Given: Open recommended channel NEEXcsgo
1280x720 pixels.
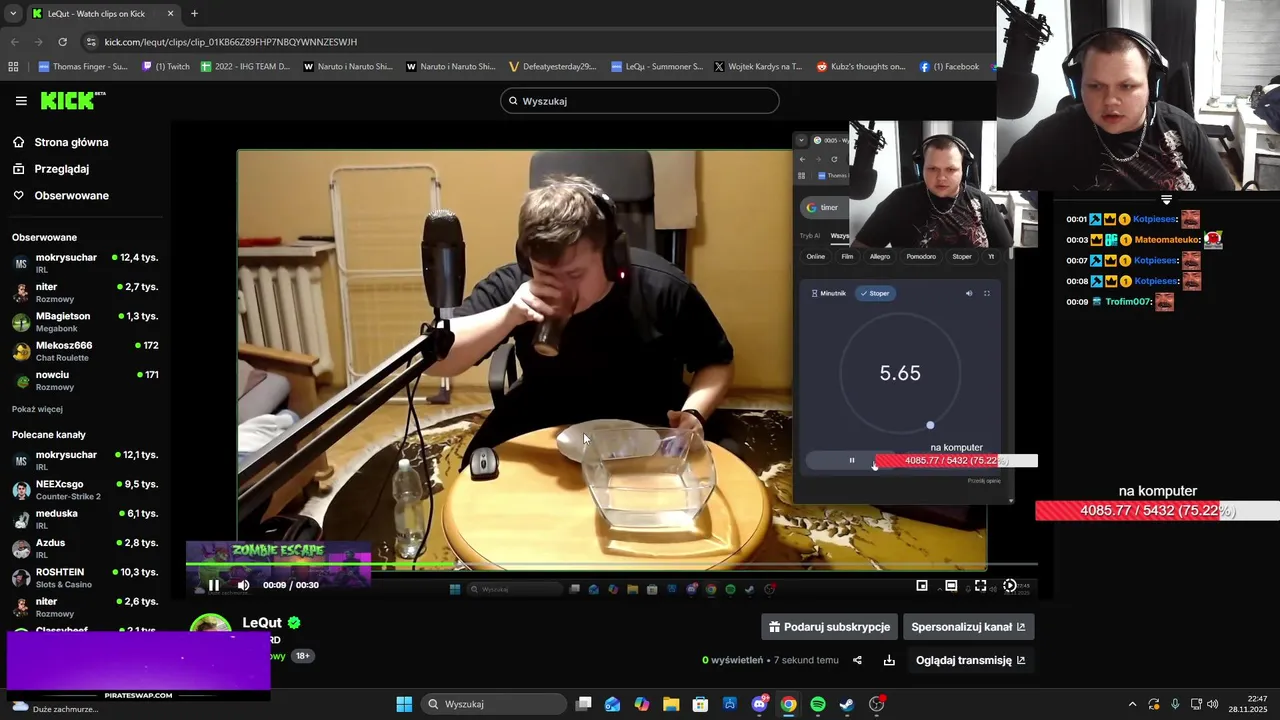Looking at the screenshot, I should [x=85, y=489].
